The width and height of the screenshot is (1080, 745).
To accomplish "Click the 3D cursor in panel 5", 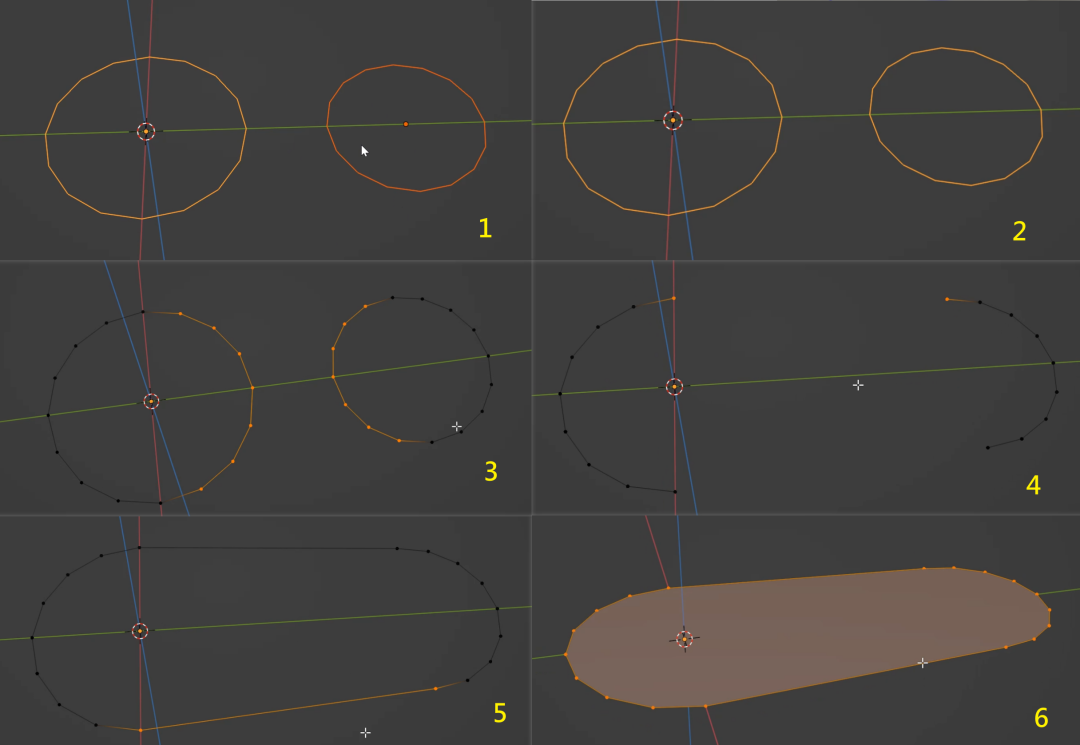I will click(140, 631).
